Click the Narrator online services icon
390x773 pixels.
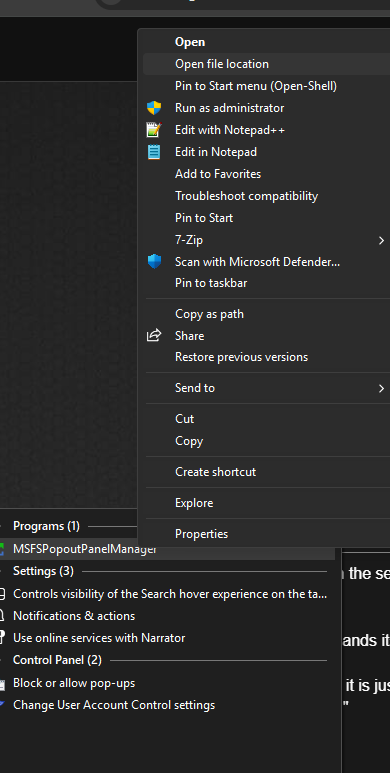[2, 638]
